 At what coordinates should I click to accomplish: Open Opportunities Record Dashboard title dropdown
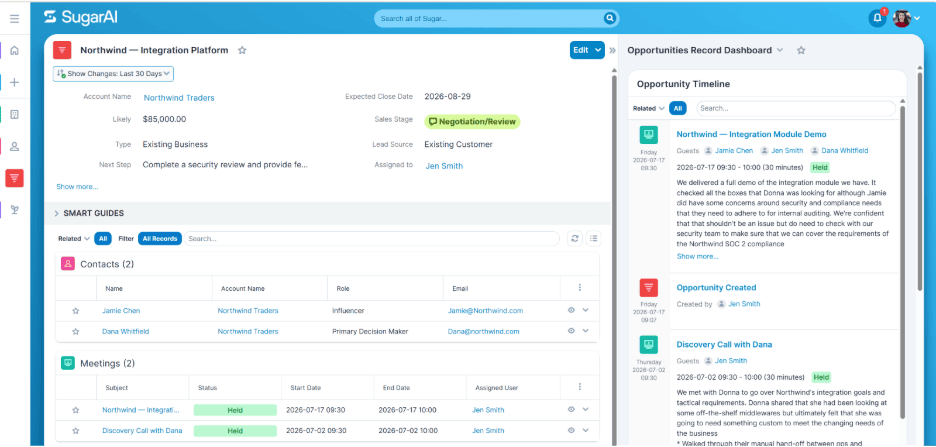coord(780,51)
